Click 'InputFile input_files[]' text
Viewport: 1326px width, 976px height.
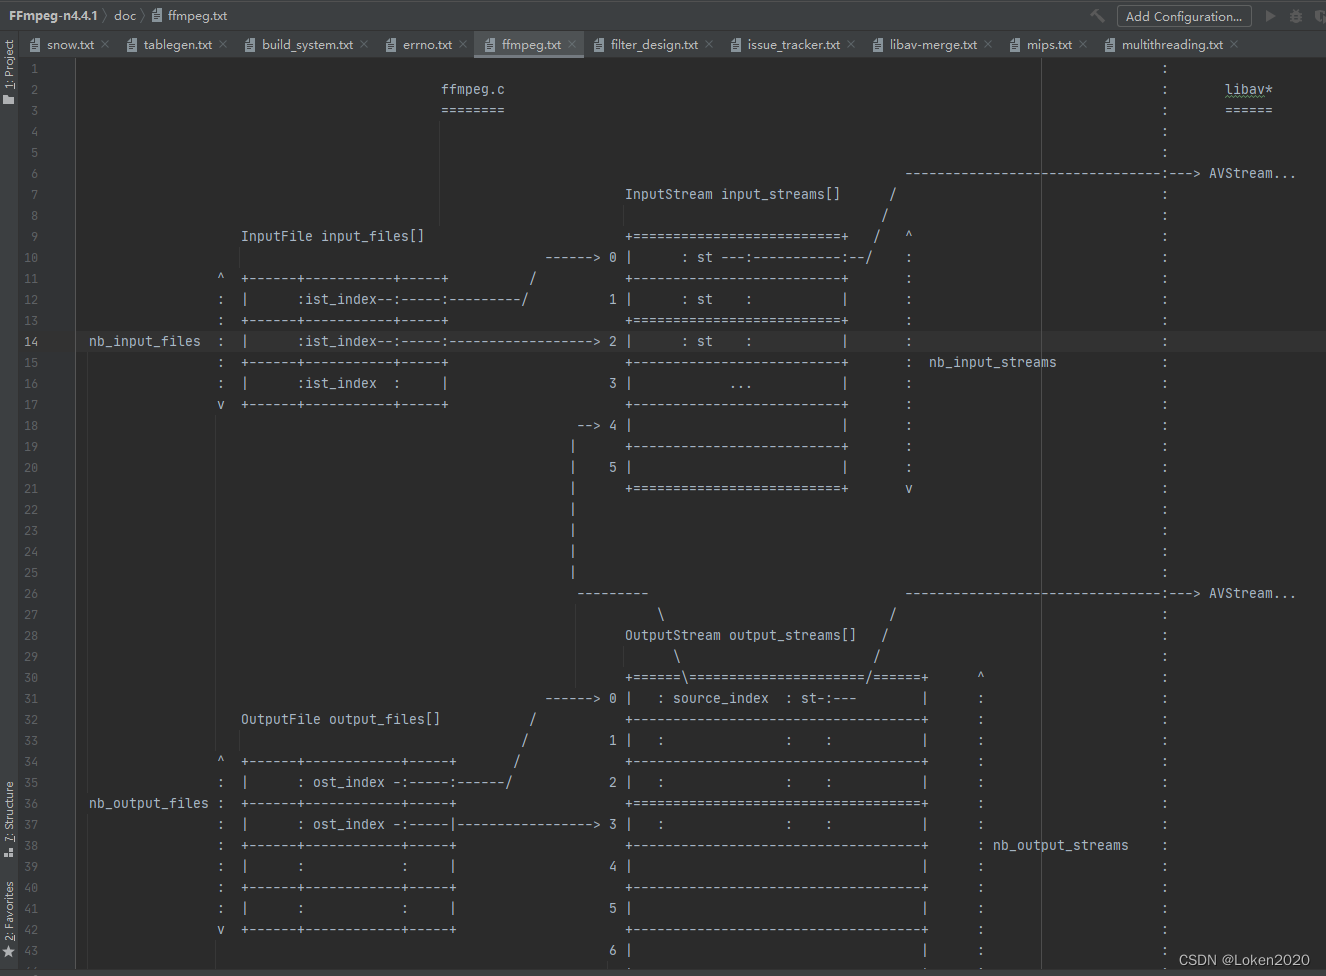[x=333, y=237]
